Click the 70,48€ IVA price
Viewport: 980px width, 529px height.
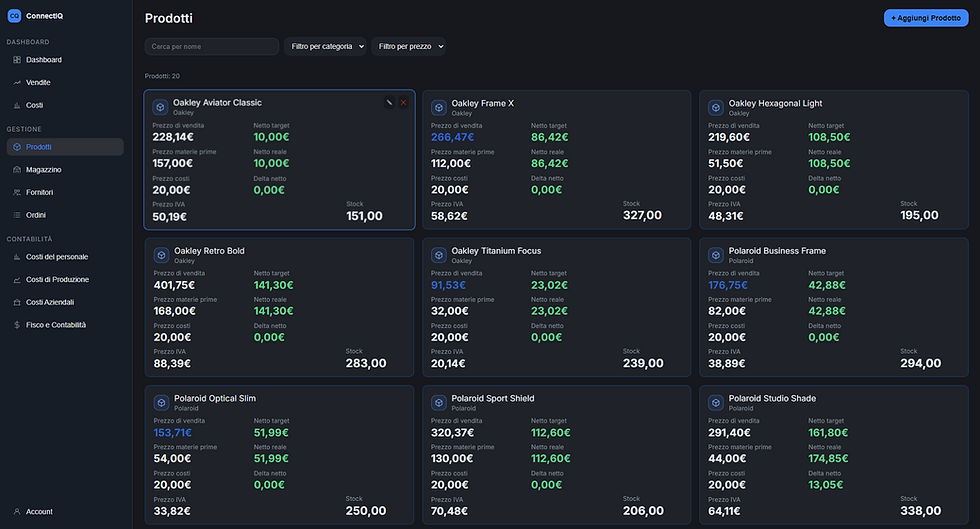tap(449, 511)
